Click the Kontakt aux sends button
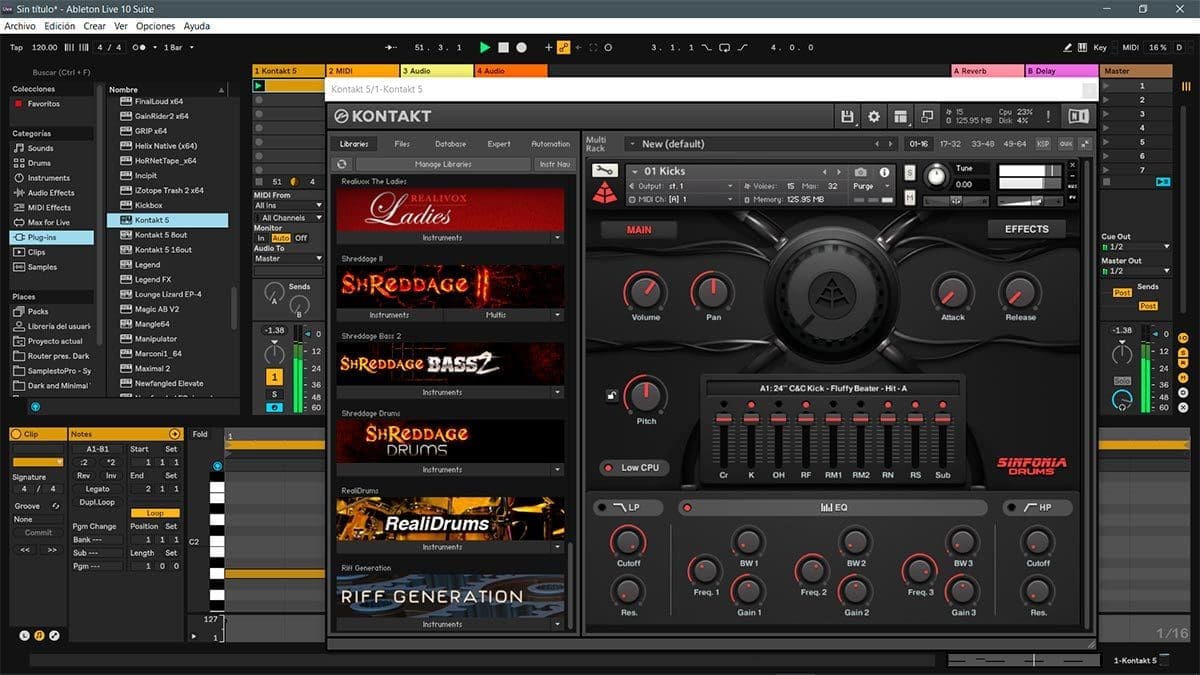The image size is (1200, 675). click(x=1065, y=144)
